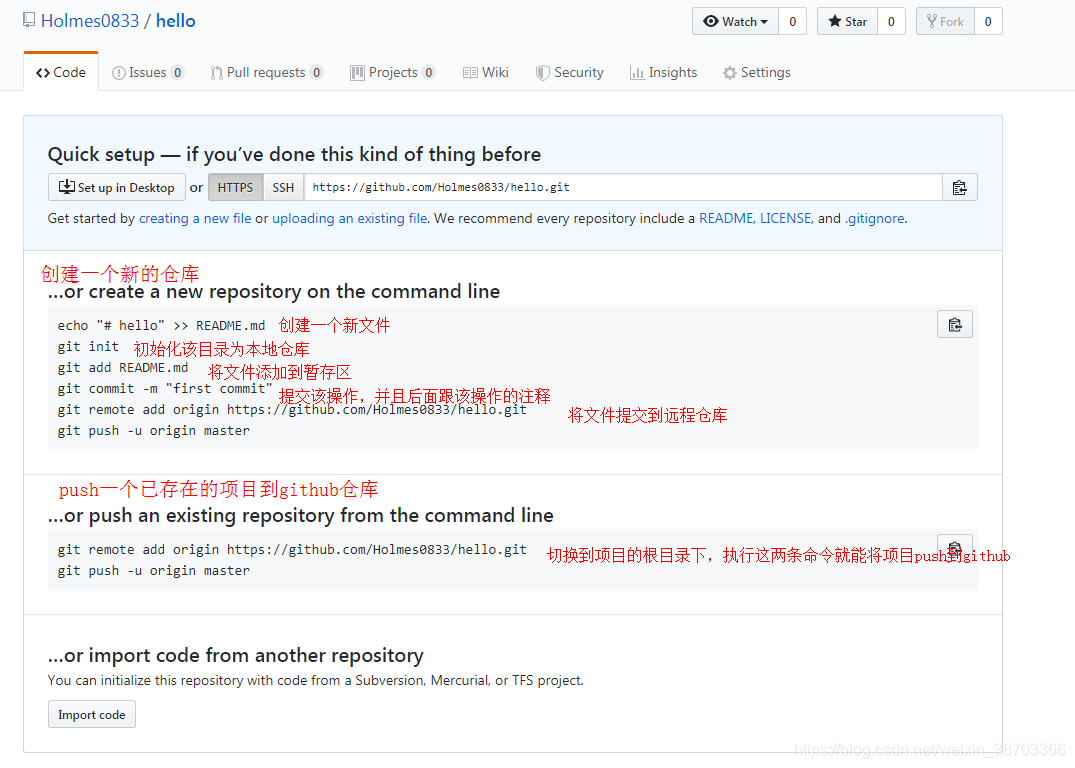Click the Import code button
The width and height of the screenshot is (1075, 768).
(x=92, y=715)
